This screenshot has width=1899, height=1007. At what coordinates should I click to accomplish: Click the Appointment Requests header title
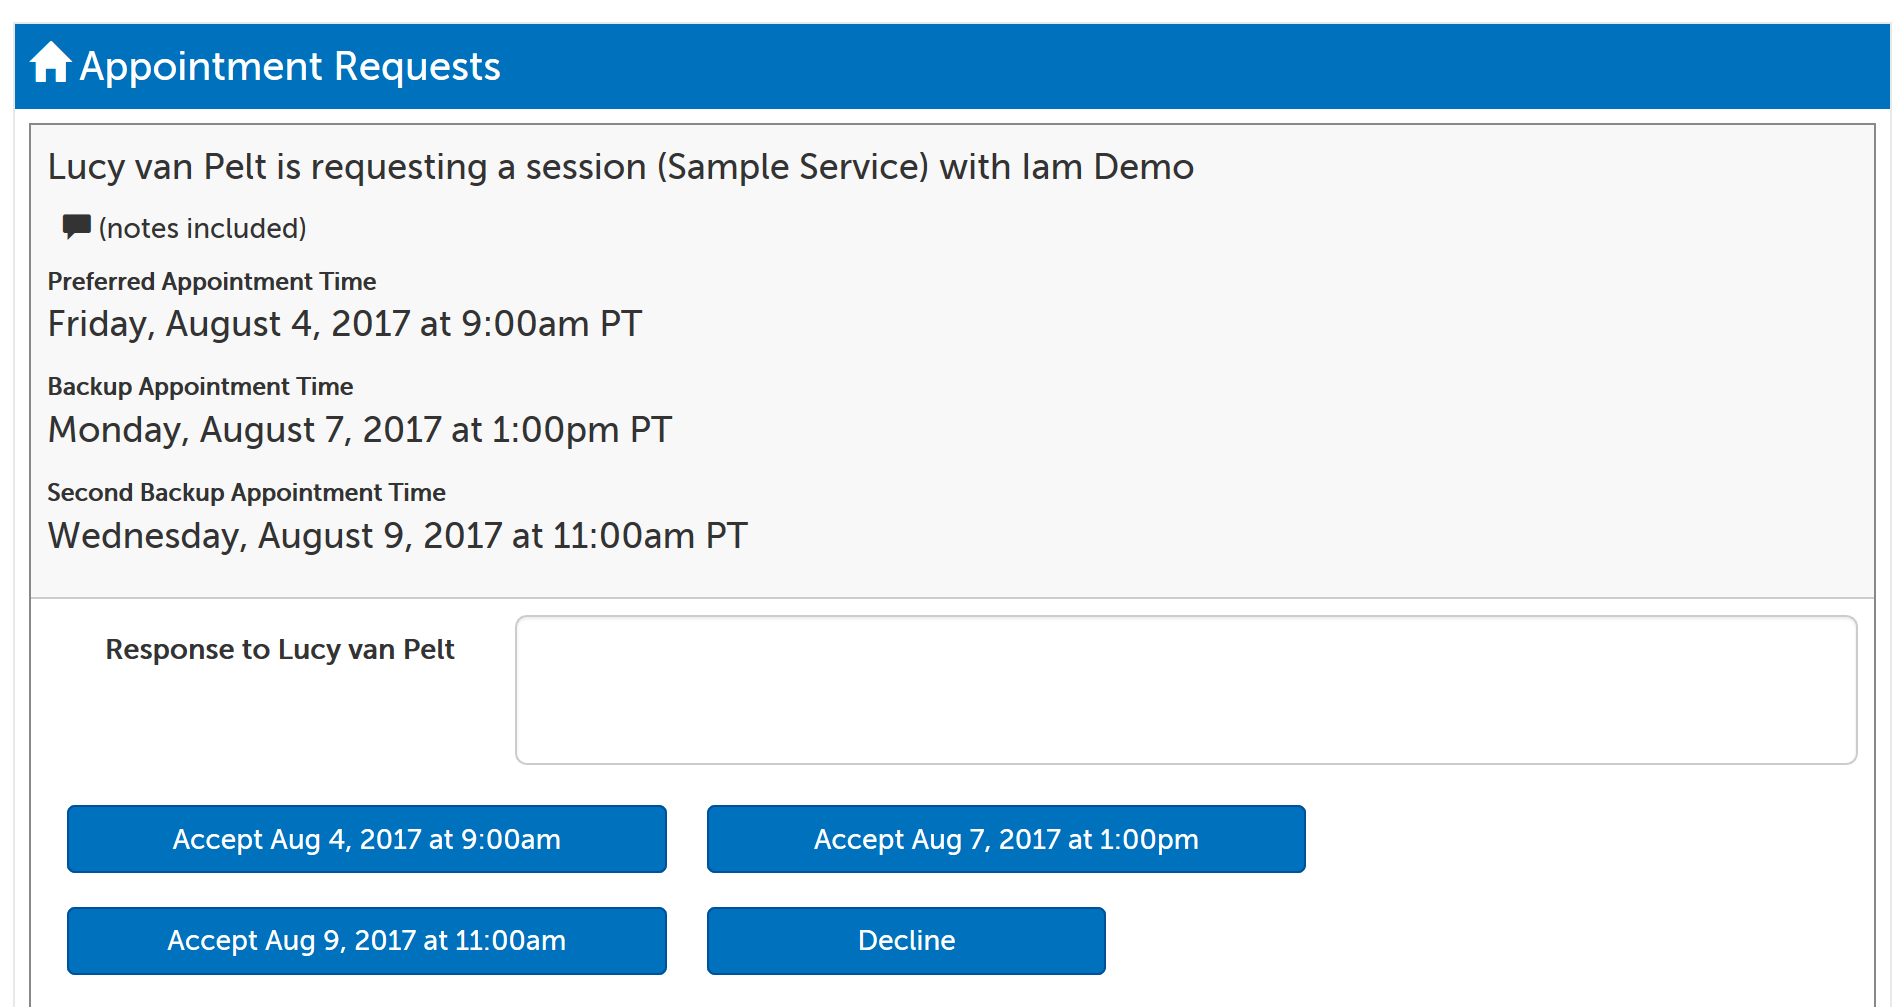click(x=290, y=67)
